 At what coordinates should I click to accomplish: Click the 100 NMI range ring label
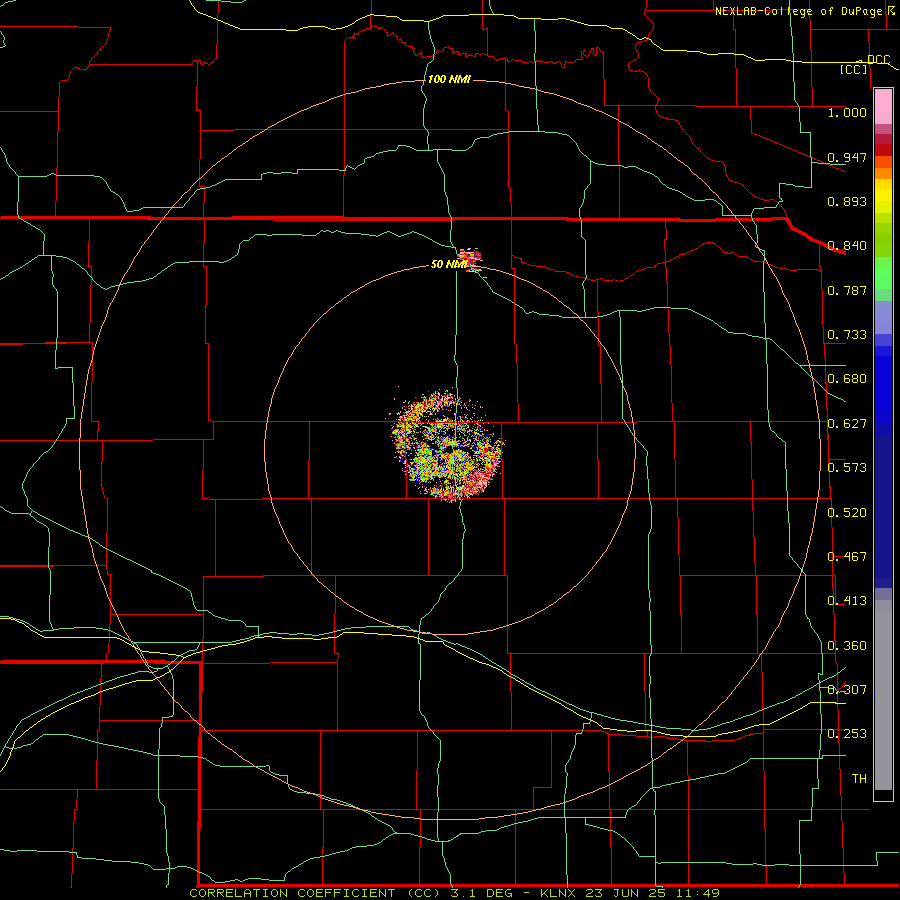[449, 79]
